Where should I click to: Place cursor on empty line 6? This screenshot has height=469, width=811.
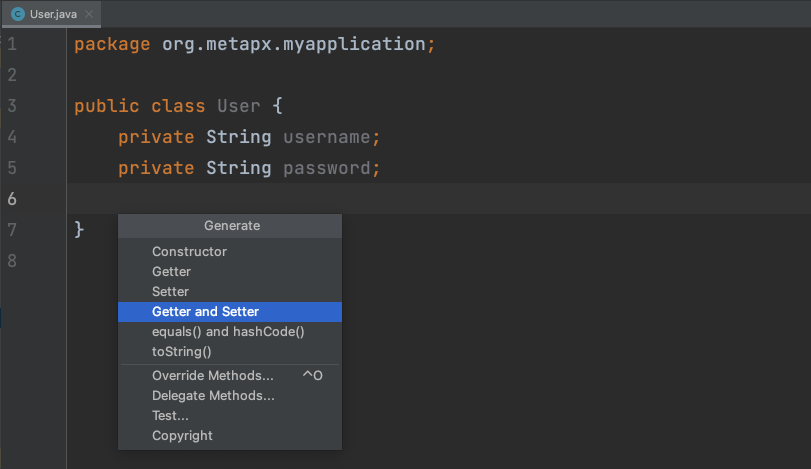439,199
